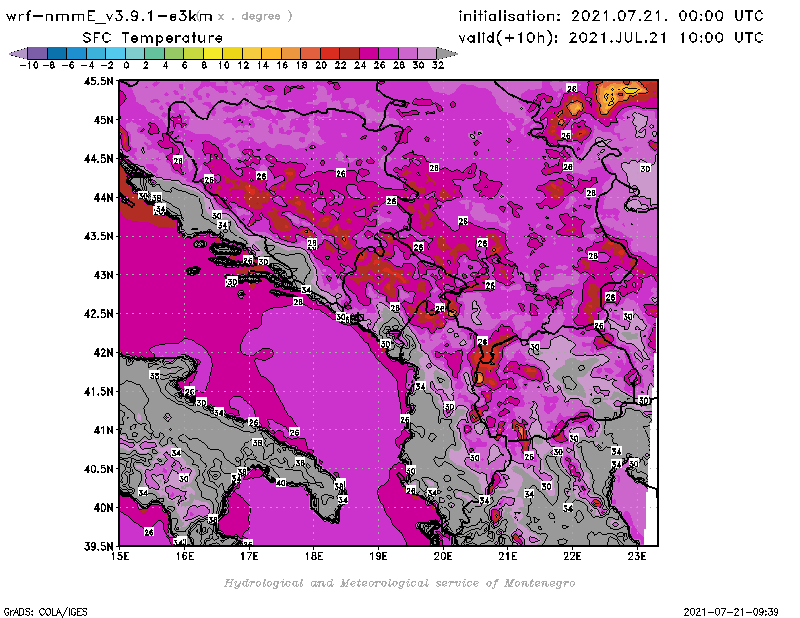Click the dark red 22 to 24 legend swatch
800x618 pixels.
(349, 53)
